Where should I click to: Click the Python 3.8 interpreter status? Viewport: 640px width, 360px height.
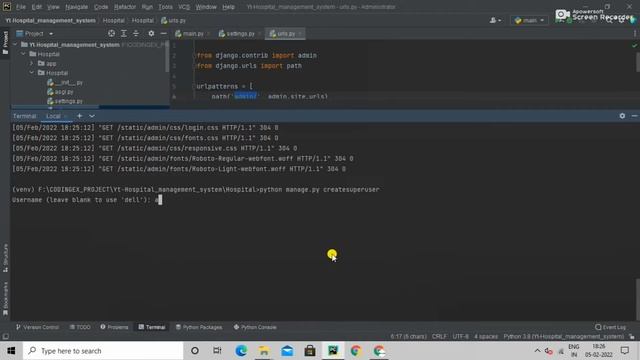[x=563, y=336]
